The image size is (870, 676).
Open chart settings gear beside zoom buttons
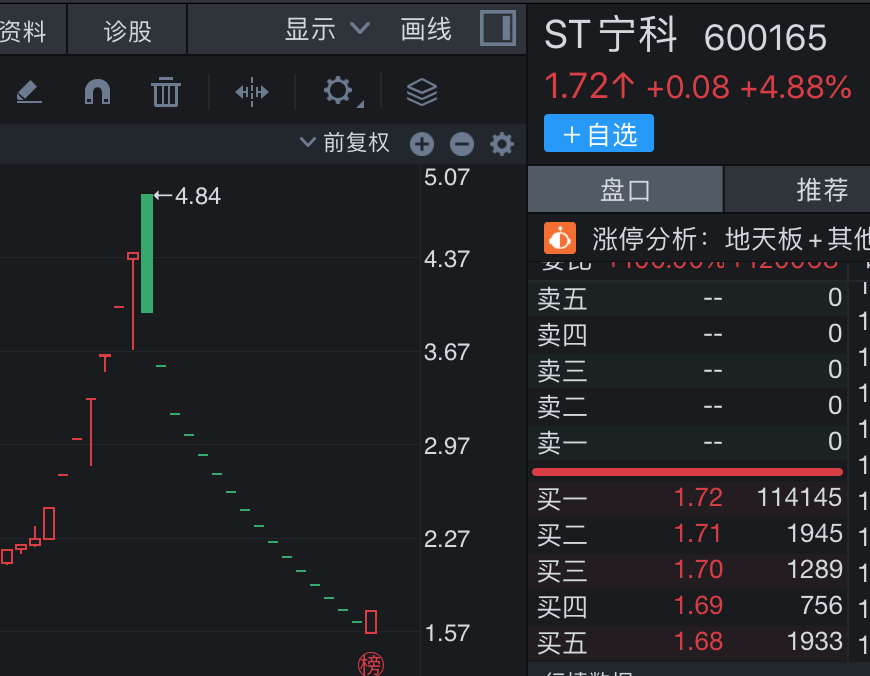click(501, 144)
